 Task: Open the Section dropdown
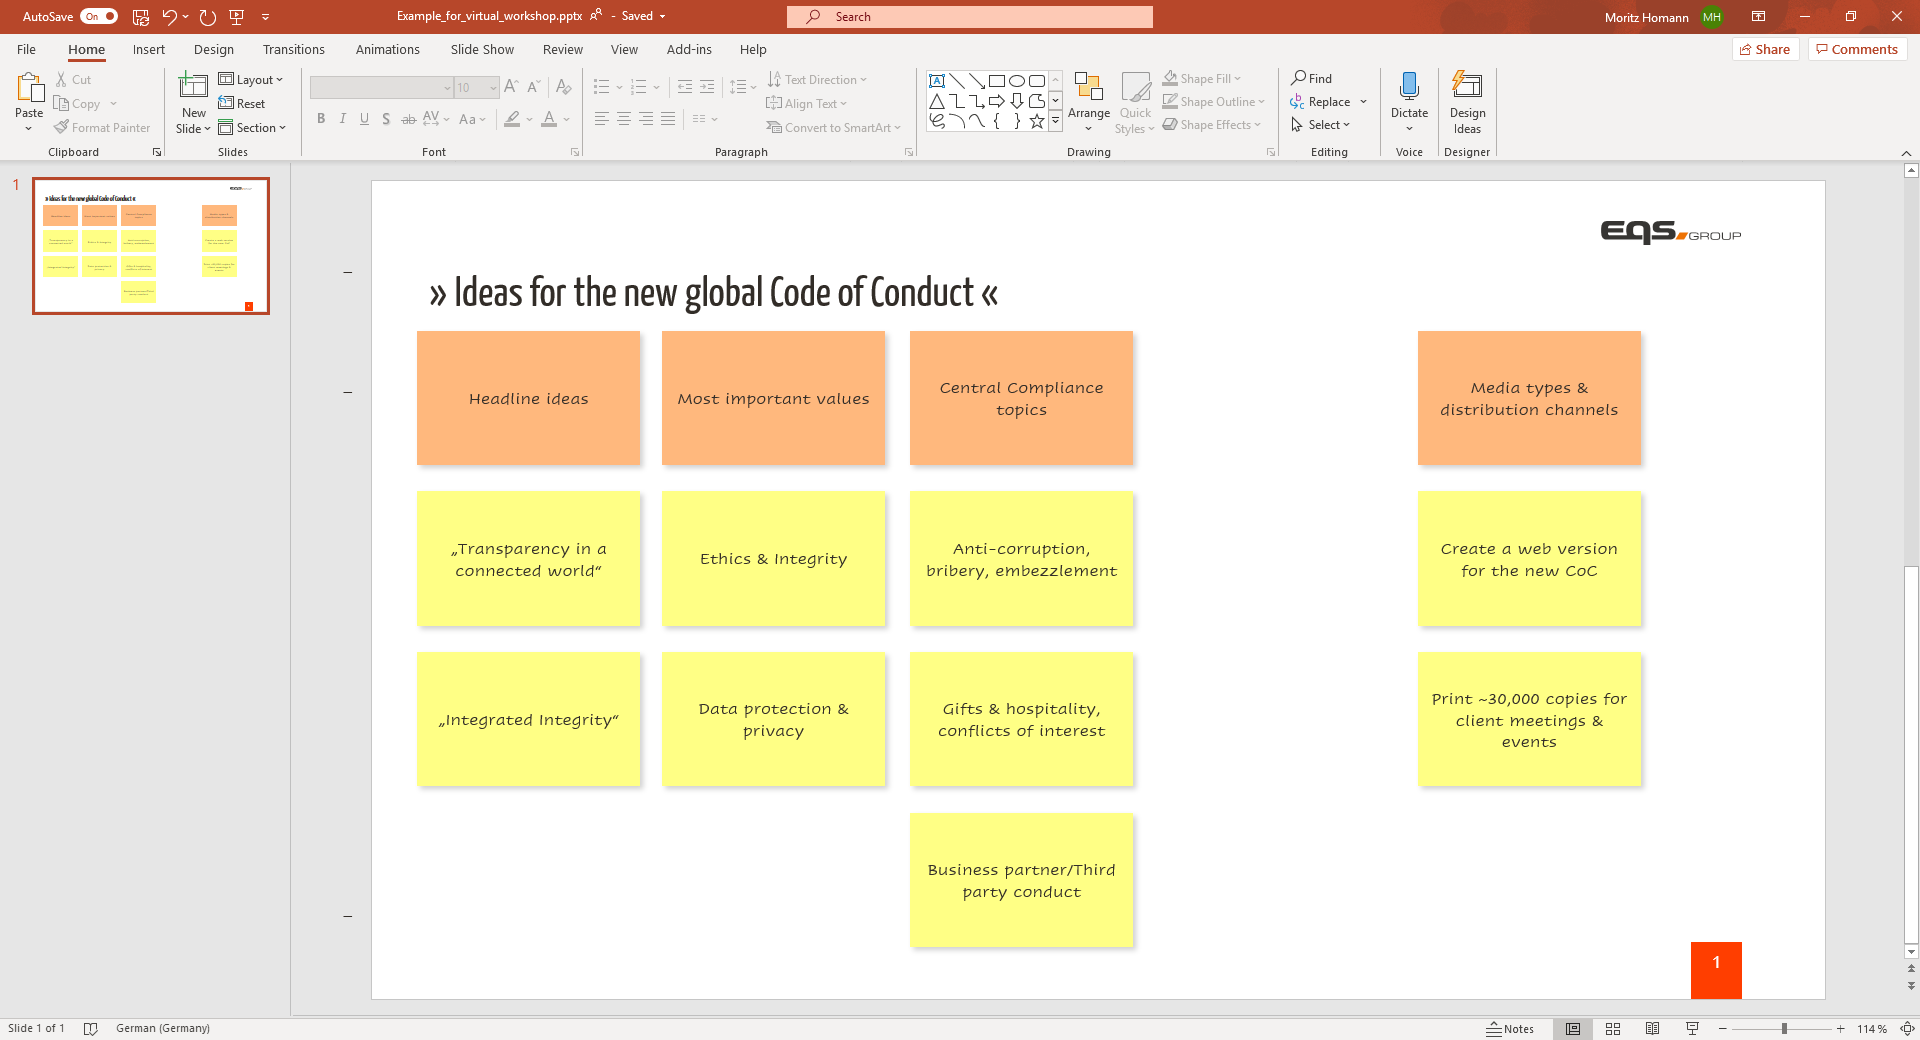click(x=252, y=128)
